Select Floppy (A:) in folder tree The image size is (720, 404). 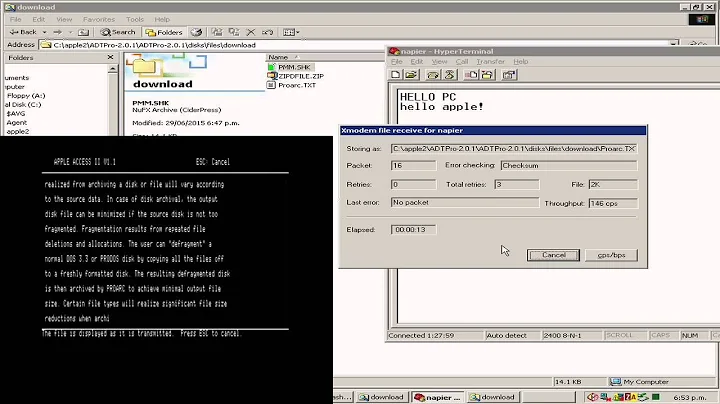tap(26, 95)
